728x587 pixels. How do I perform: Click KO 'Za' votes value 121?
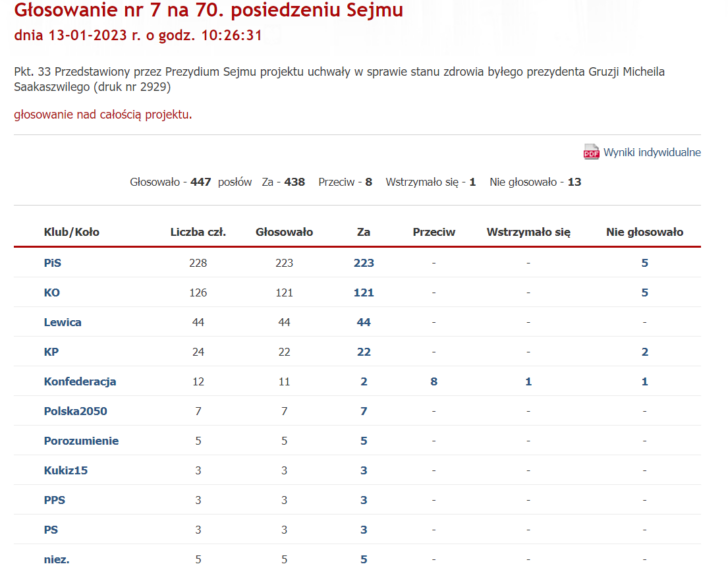(364, 293)
